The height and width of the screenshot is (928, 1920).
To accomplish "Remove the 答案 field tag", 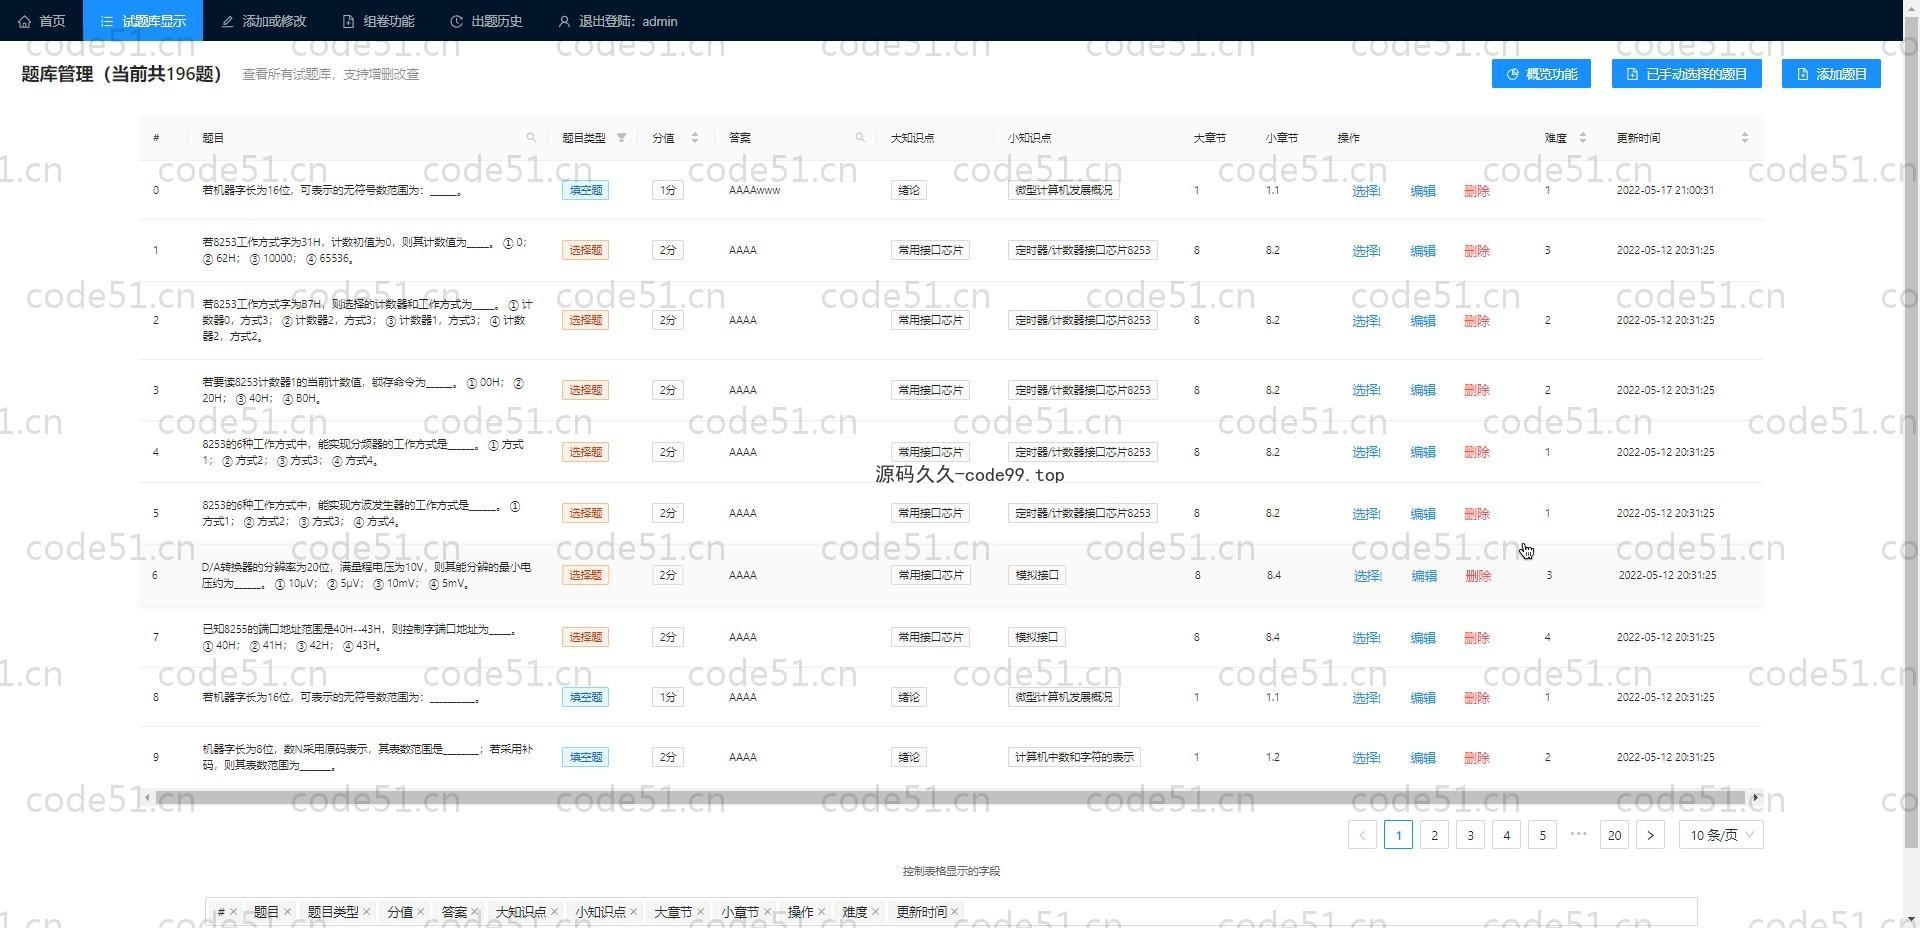I will coord(474,912).
